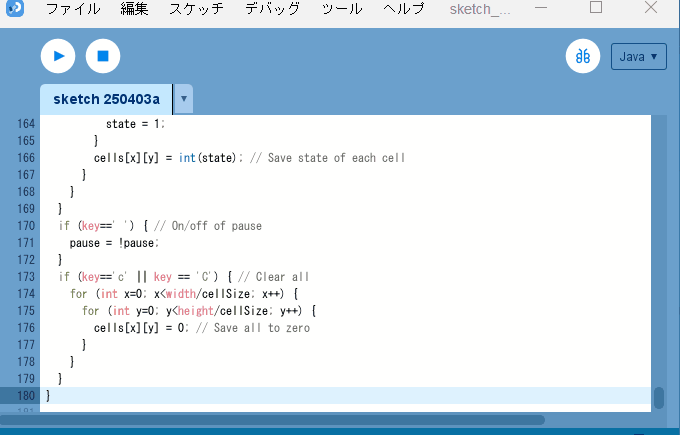
Task: Minimize the Processing window
Action: coord(541,8)
